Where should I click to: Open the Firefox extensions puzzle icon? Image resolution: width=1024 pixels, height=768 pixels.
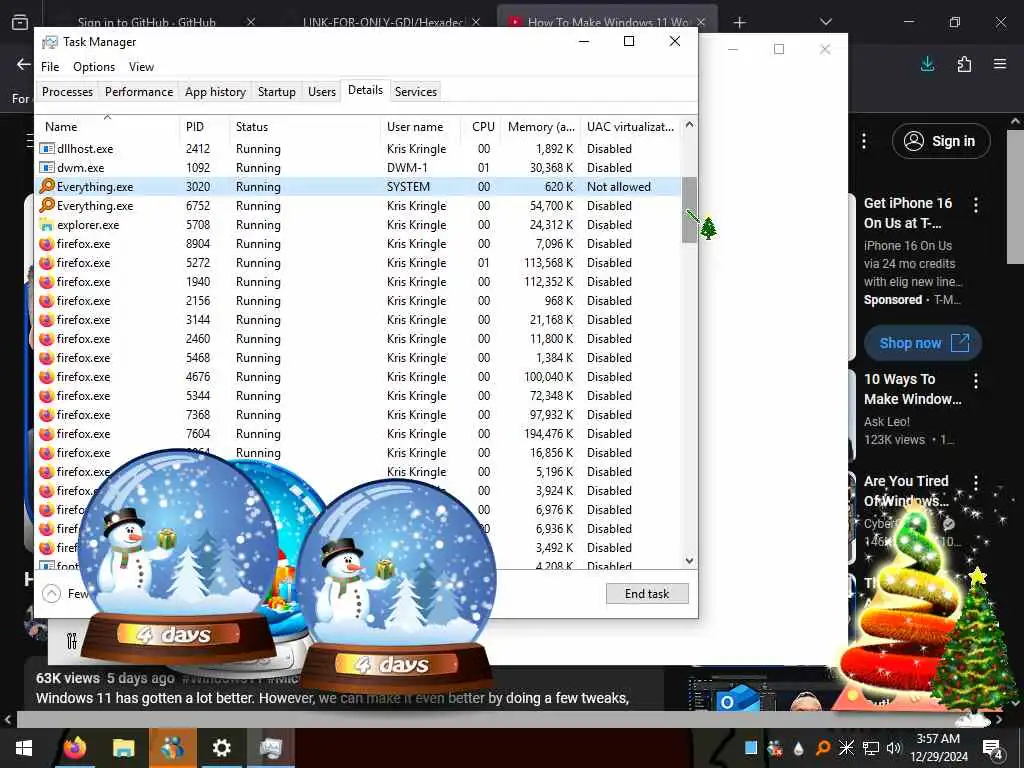pos(964,64)
